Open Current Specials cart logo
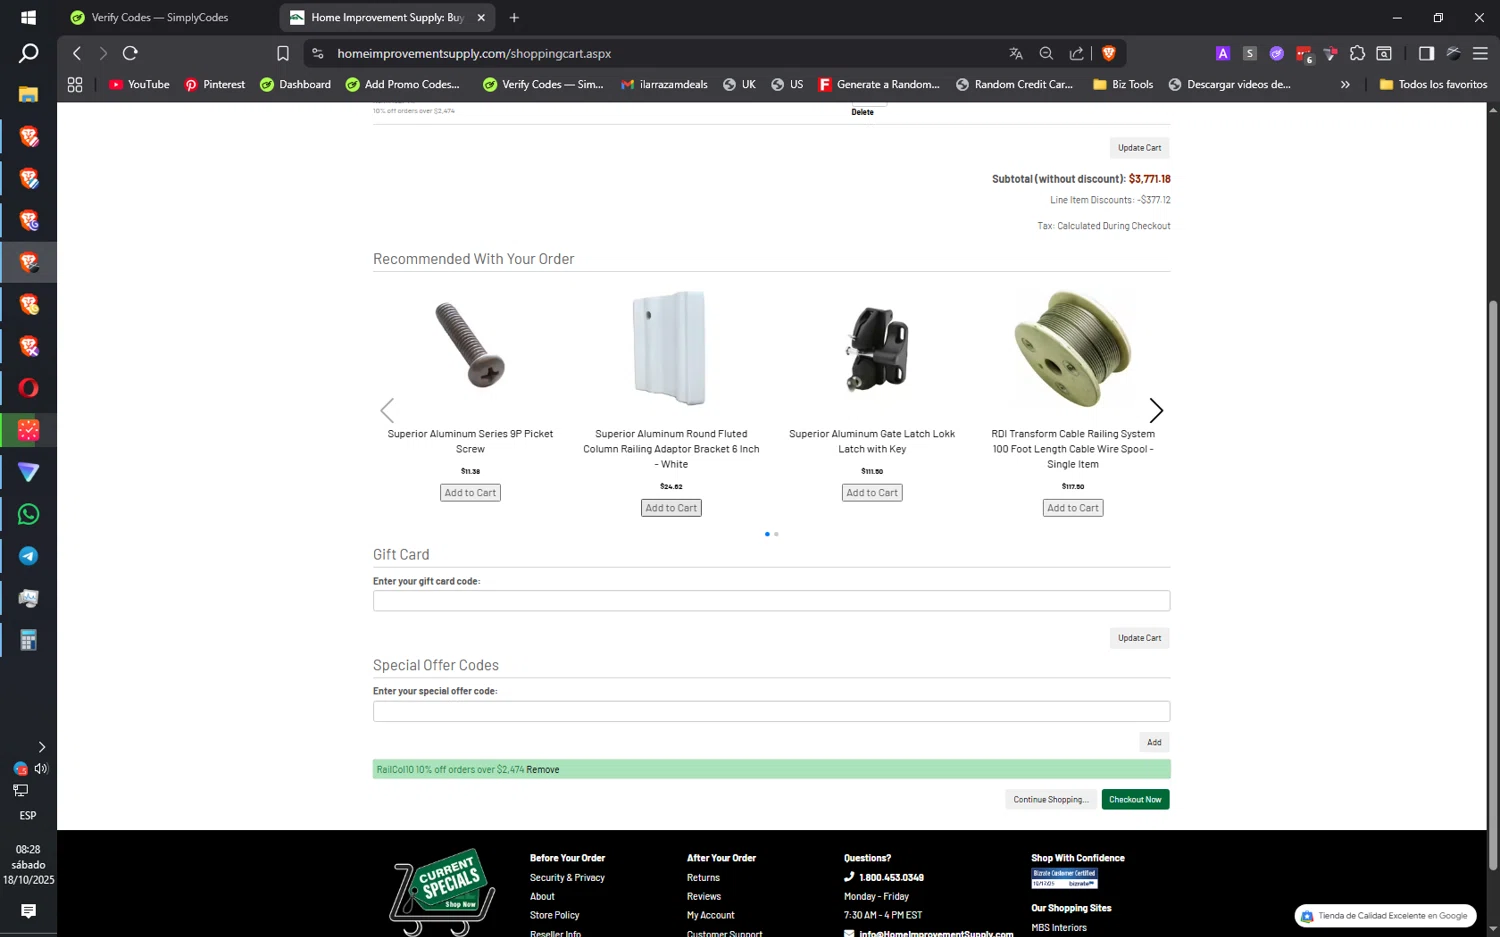 [442, 890]
